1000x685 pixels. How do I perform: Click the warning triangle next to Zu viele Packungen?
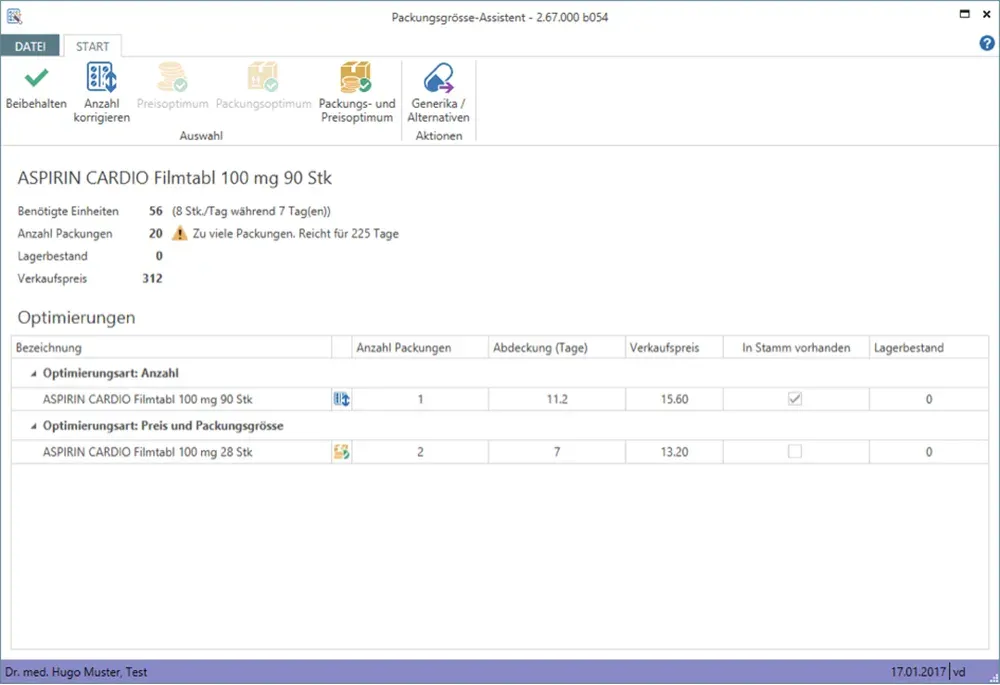click(180, 233)
